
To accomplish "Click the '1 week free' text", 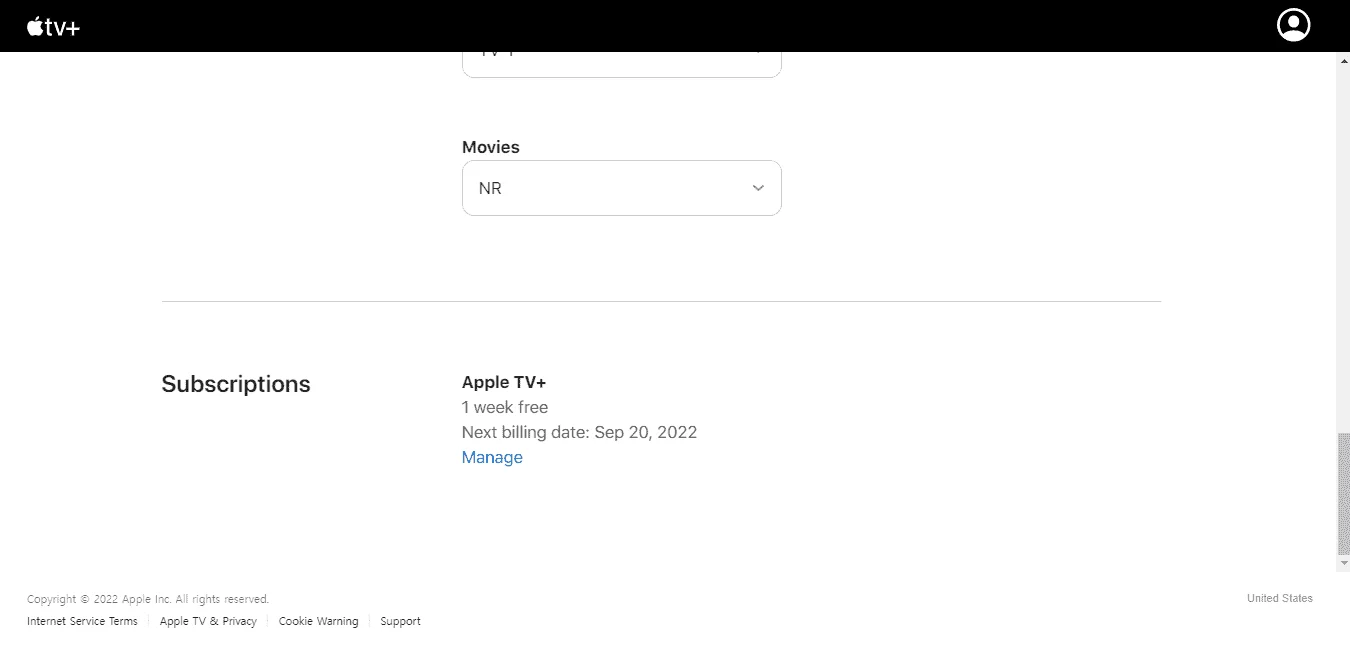I will 505,407.
